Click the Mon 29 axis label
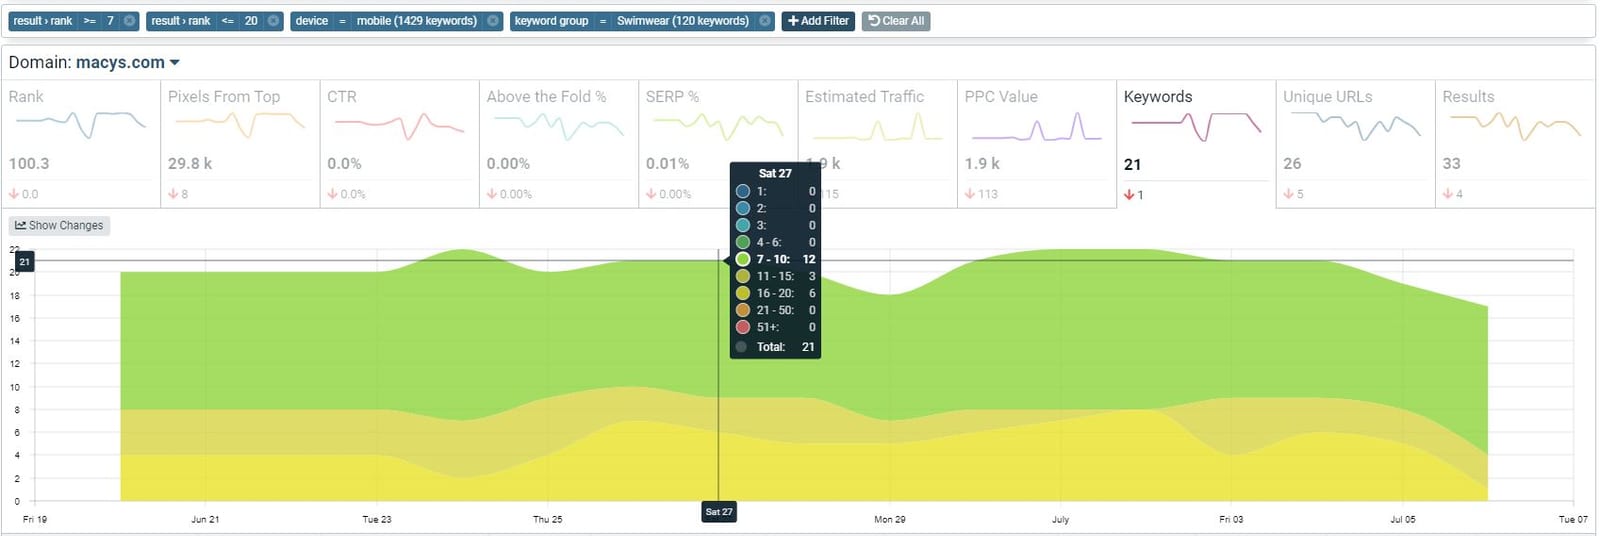Image resolution: width=1600 pixels, height=536 pixels. (x=890, y=520)
